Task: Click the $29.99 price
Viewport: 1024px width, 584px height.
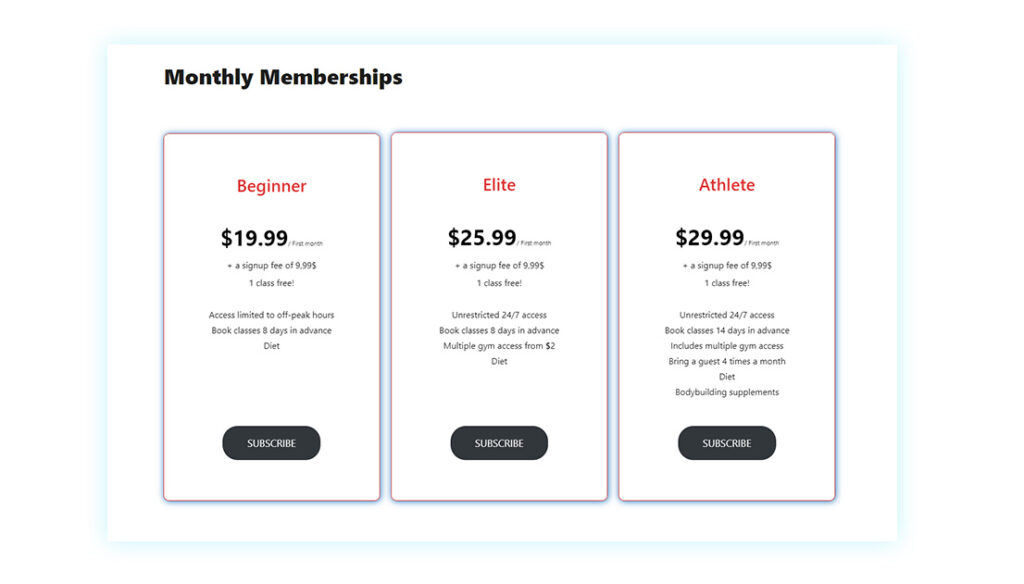Action: pyautogui.click(x=709, y=237)
